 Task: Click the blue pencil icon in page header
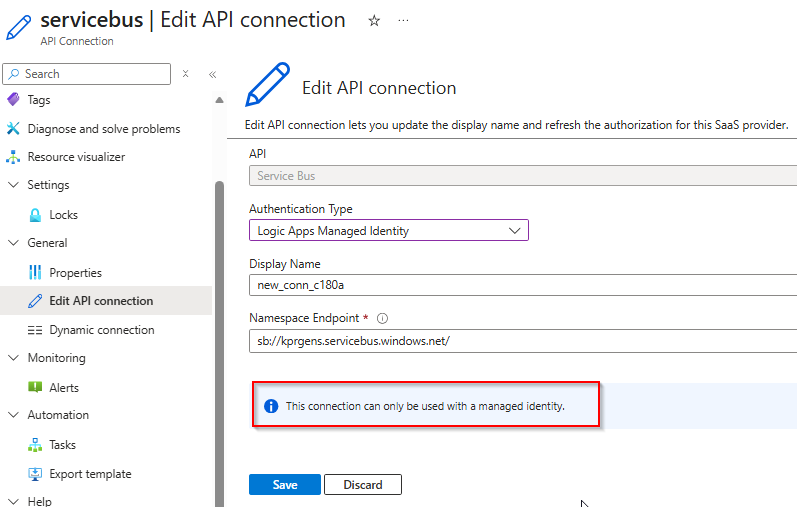point(19,27)
